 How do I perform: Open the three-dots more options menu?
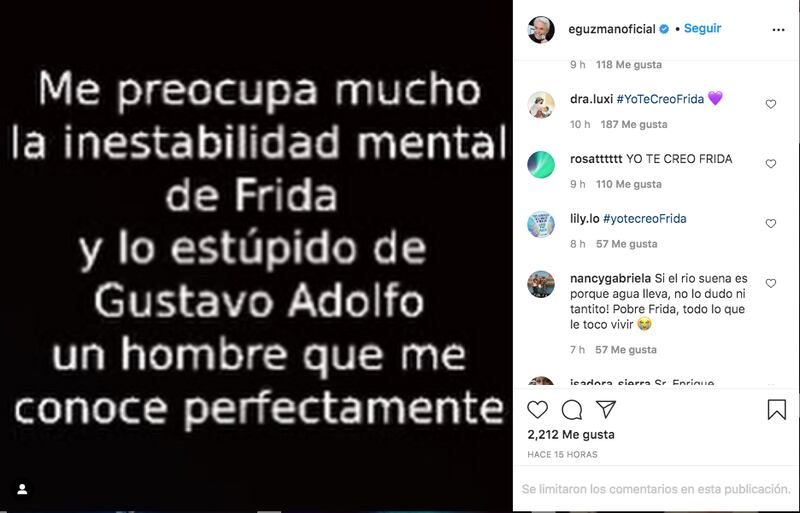point(778,30)
